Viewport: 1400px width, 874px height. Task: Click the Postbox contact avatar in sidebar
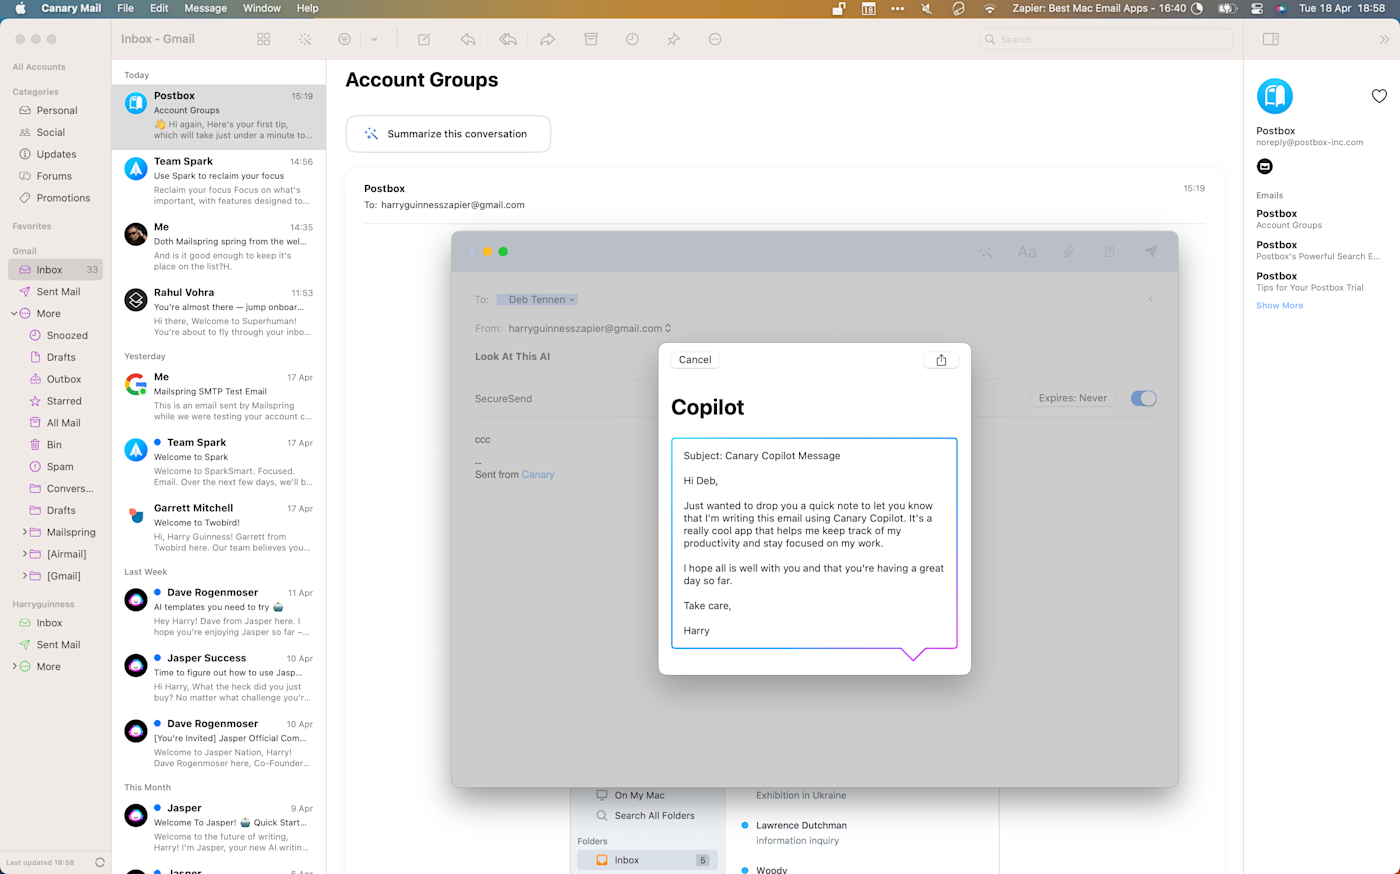point(1275,96)
